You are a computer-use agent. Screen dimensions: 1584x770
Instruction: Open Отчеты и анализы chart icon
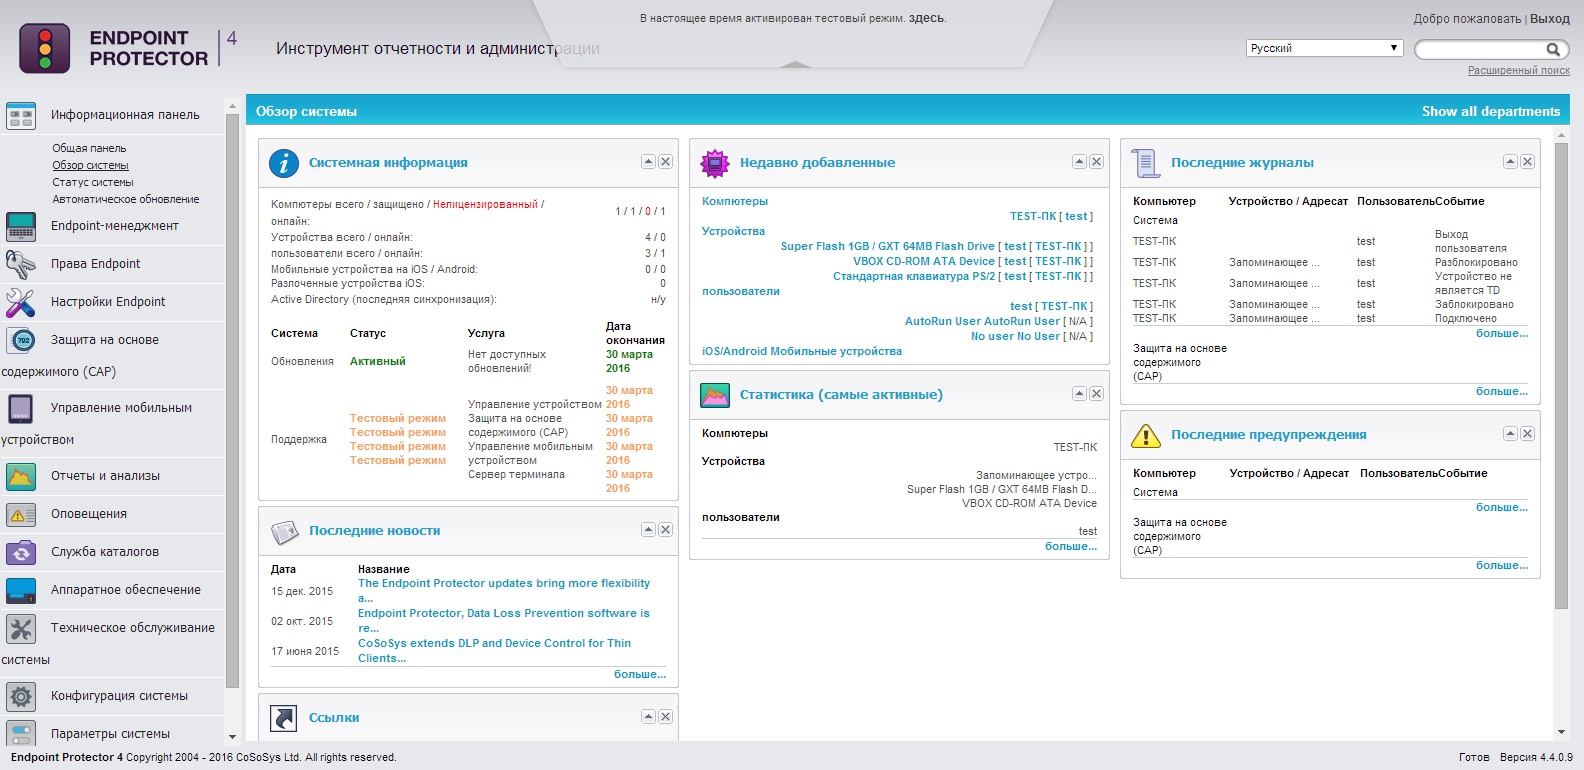coord(21,476)
